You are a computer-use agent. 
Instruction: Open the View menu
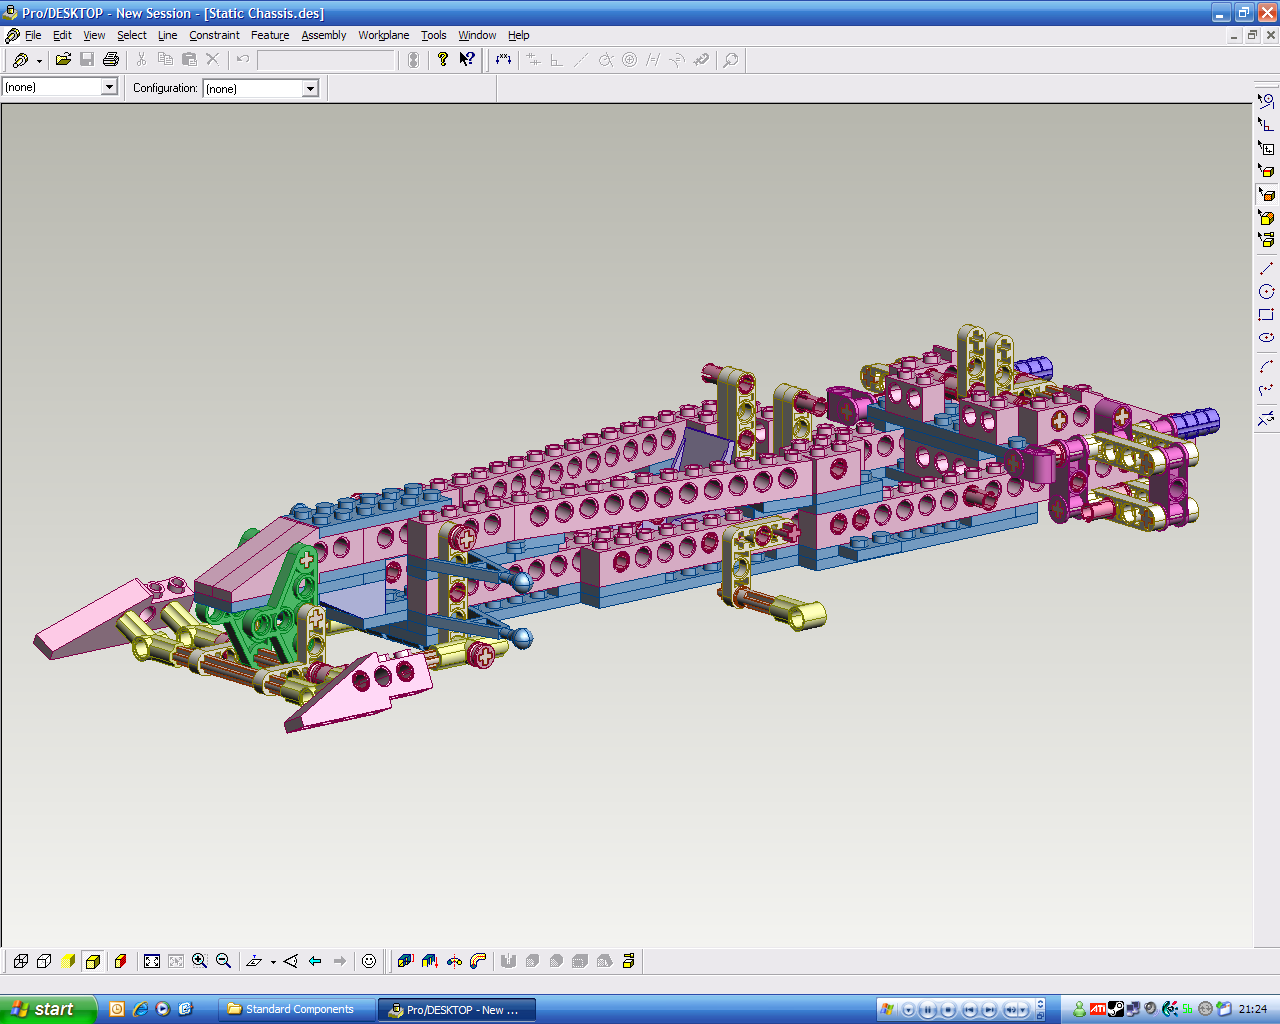[x=94, y=35]
